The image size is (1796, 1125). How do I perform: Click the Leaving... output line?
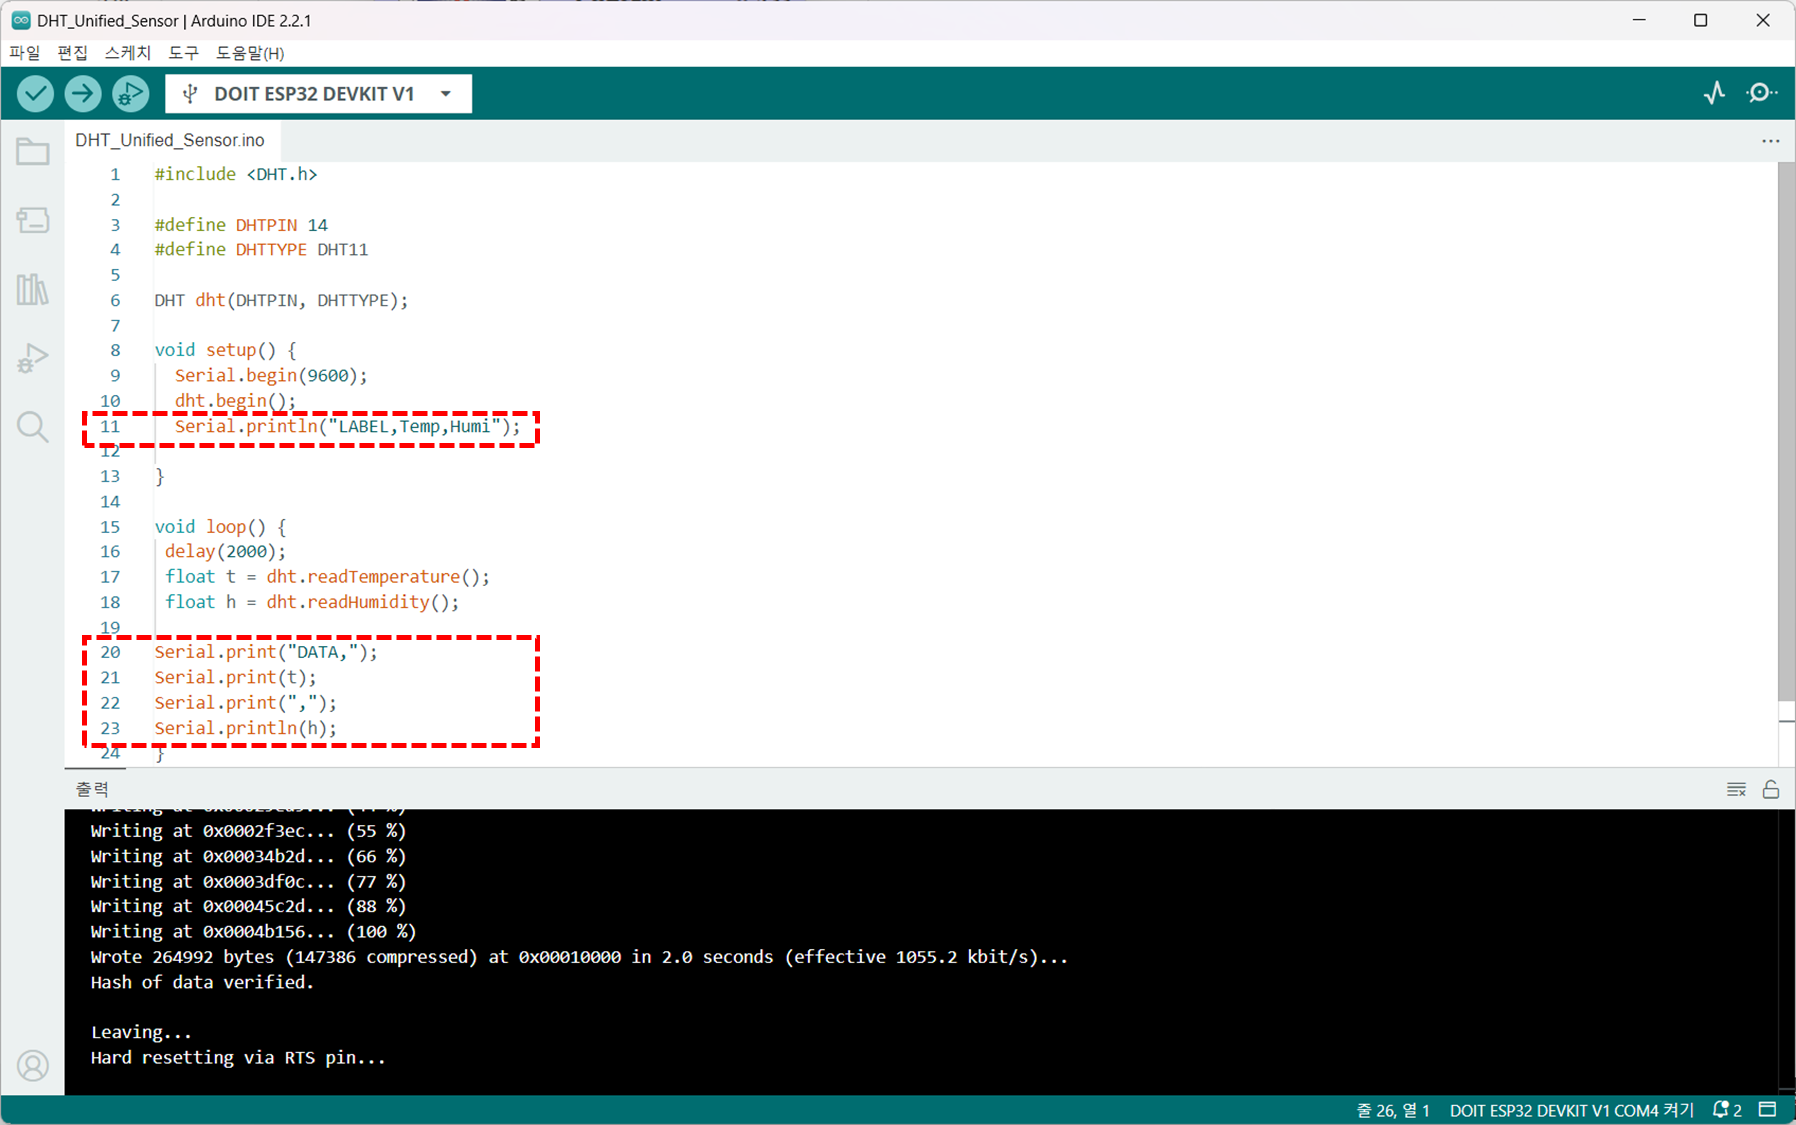(x=141, y=1032)
